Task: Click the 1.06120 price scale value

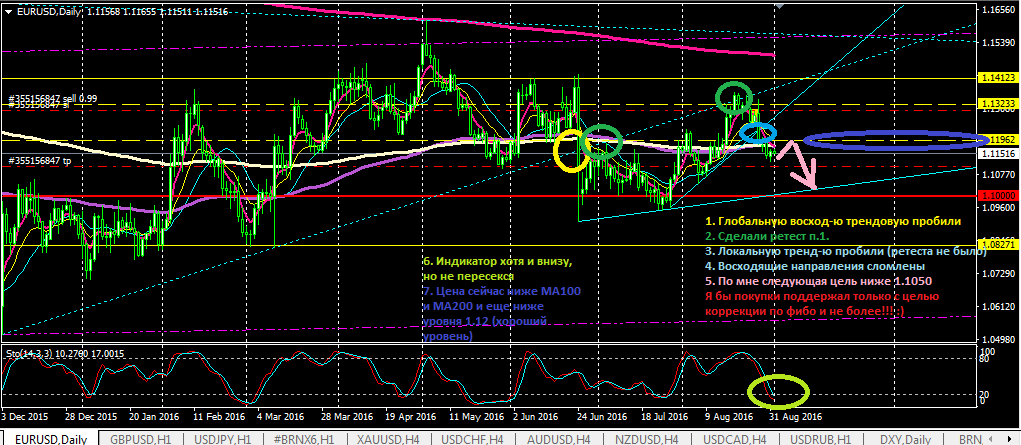Action: tap(1000, 306)
